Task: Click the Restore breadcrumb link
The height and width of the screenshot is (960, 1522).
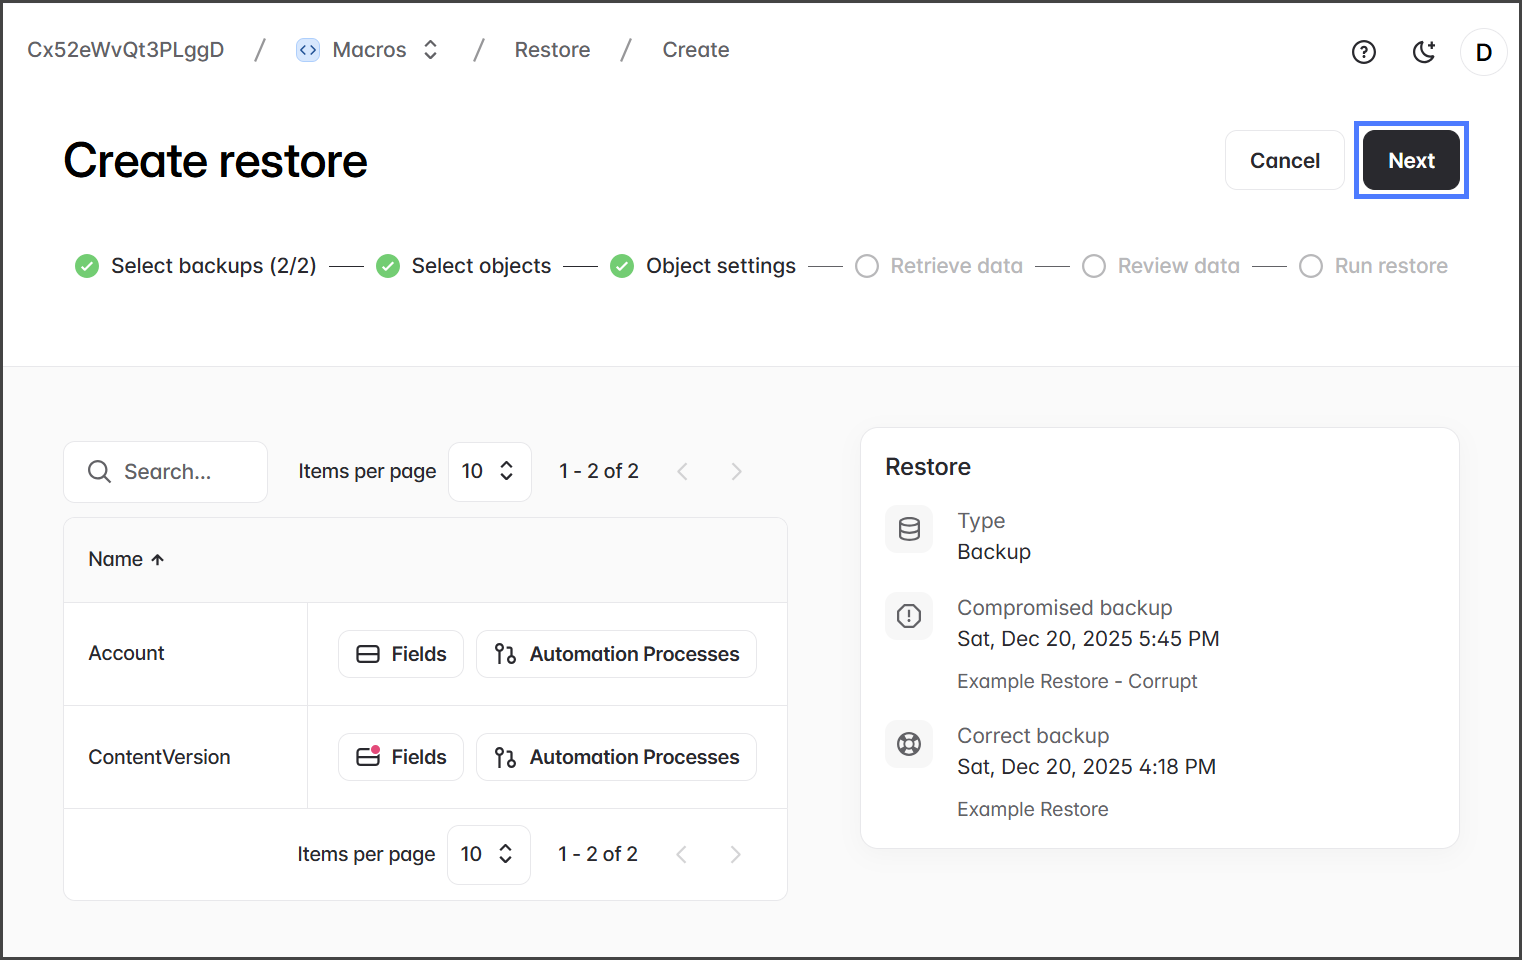Action: pos(552,50)
